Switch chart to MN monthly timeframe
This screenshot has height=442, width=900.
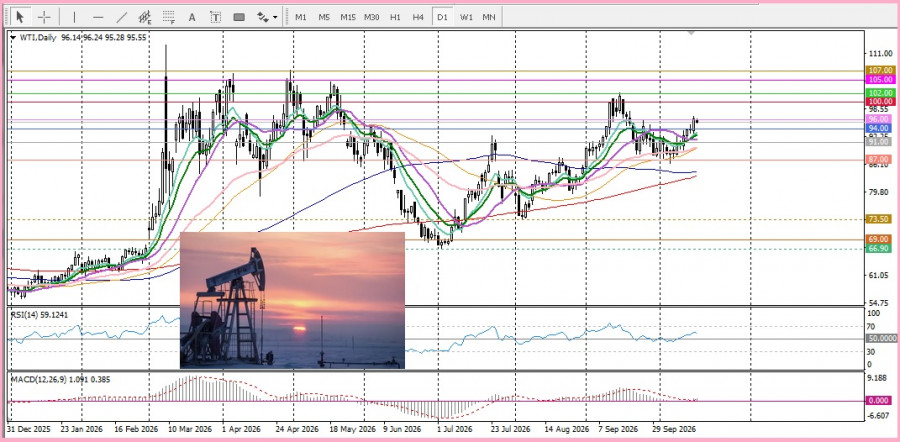click(488, 17)
